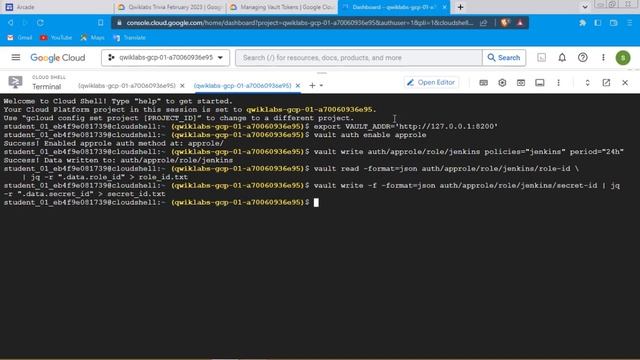Open Cloud Shell terminal settings gear
The image size is (640, 360).
point(502,83)
